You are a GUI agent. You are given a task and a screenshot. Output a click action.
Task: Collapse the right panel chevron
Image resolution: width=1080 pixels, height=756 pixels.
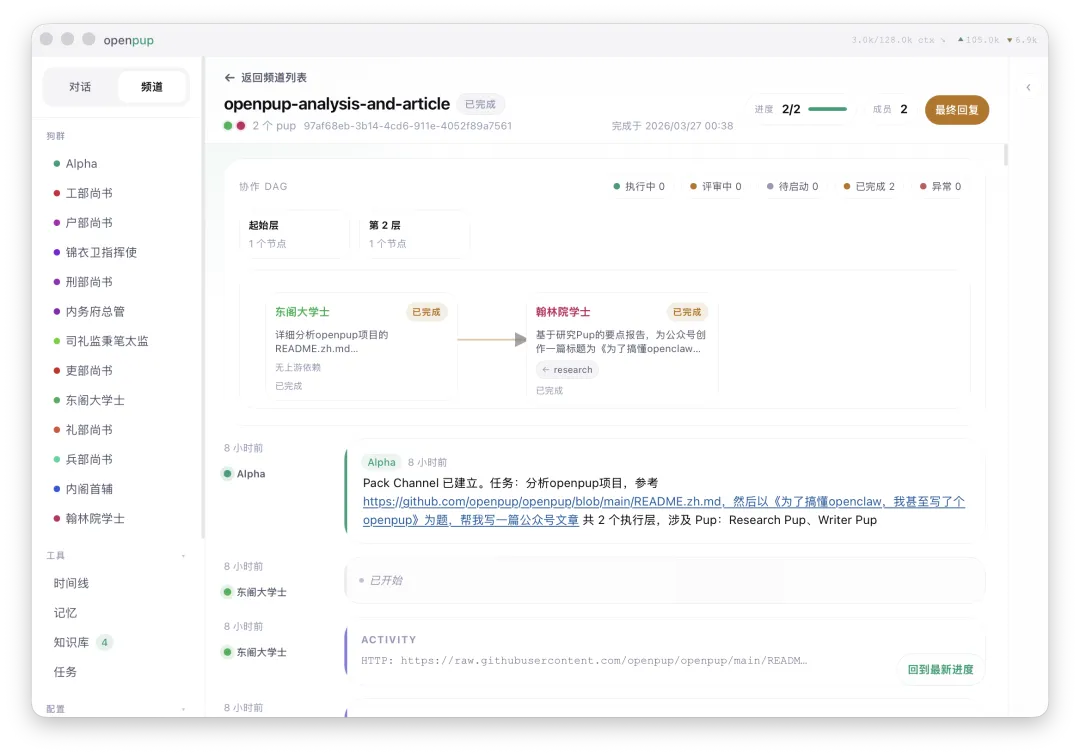coord(1028,87)
